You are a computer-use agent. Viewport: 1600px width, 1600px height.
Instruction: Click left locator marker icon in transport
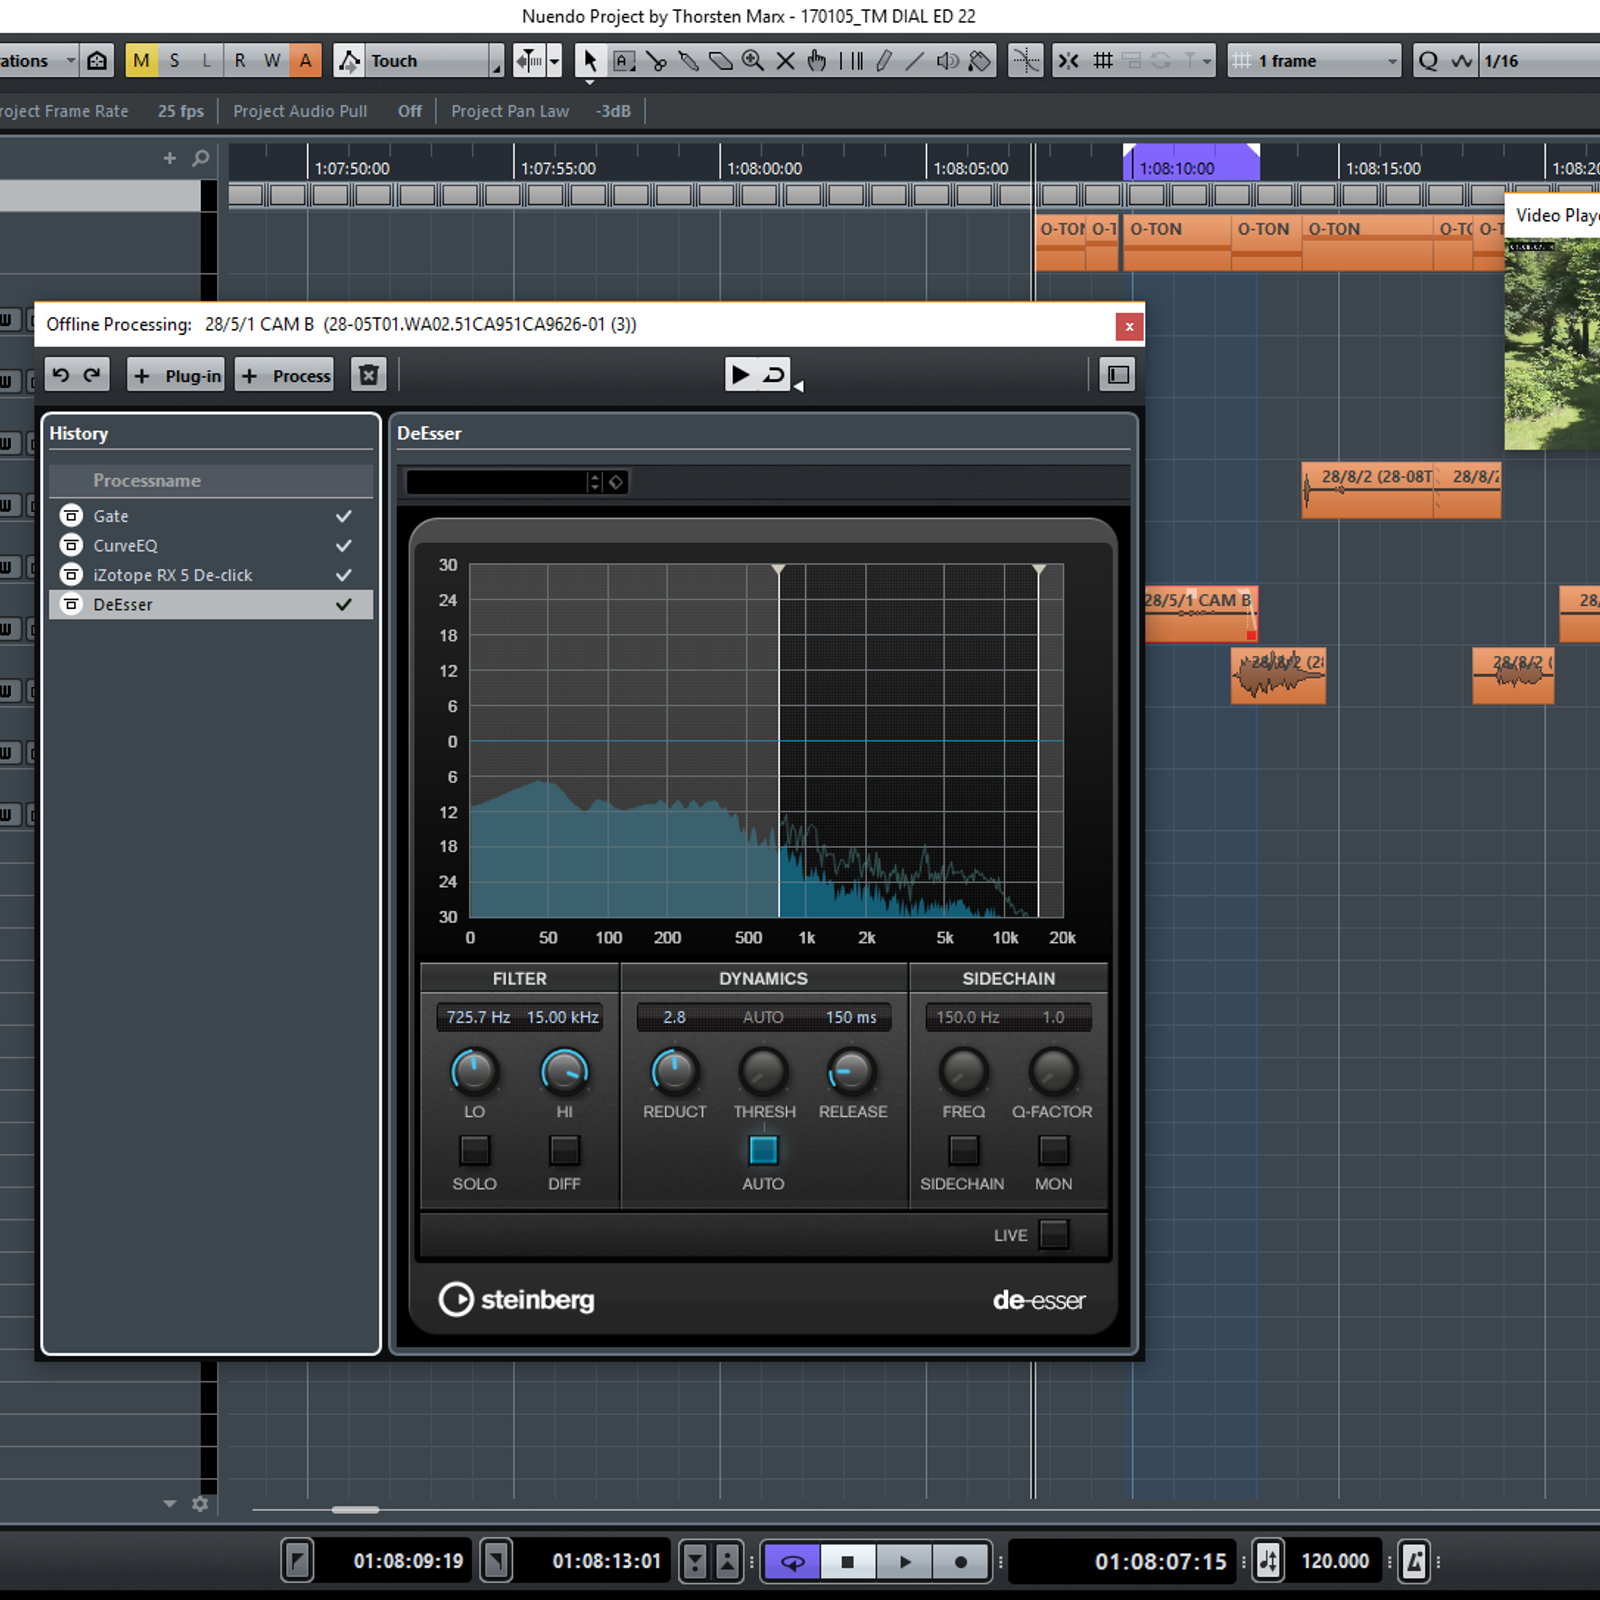point(297,1561)
